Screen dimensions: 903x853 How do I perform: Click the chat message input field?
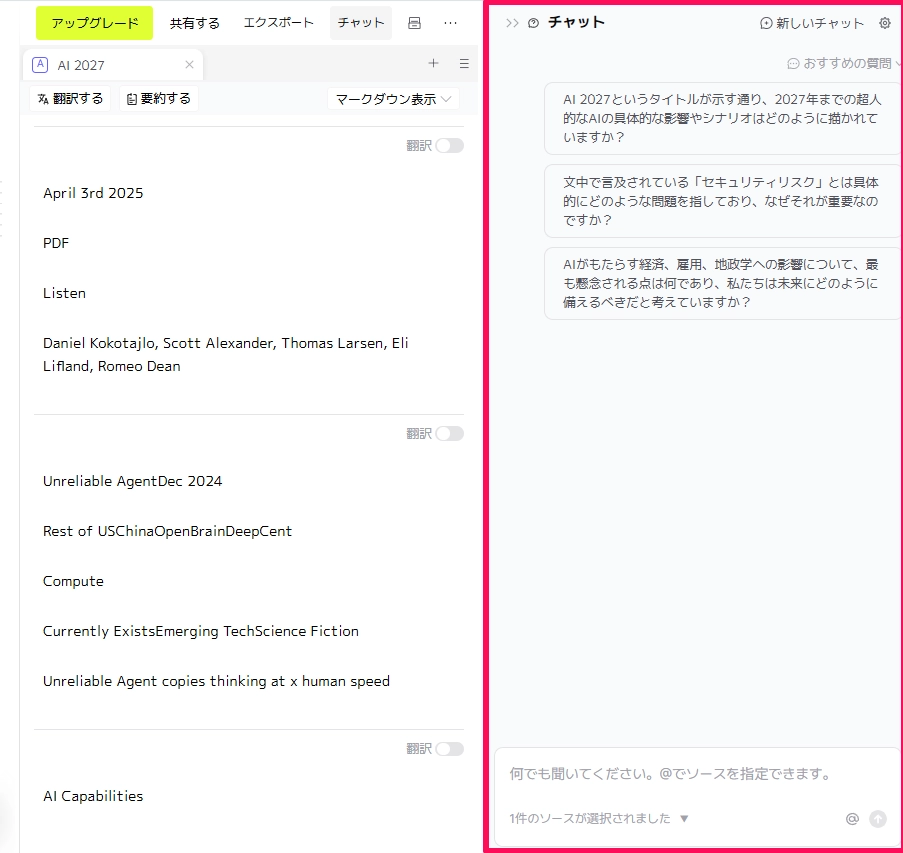tap(690, 774)
